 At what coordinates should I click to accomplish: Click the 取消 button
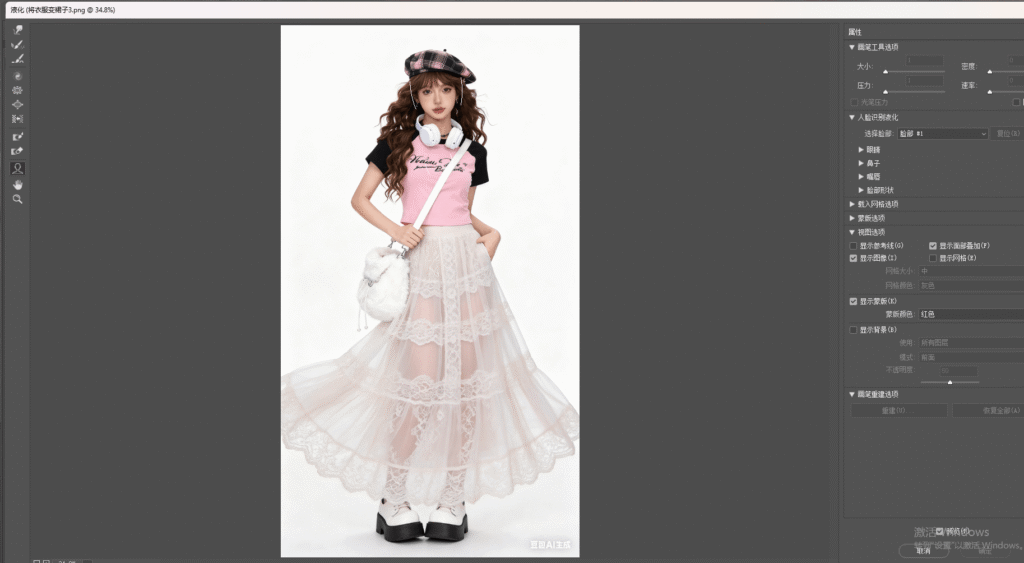[x=923, y=550]
